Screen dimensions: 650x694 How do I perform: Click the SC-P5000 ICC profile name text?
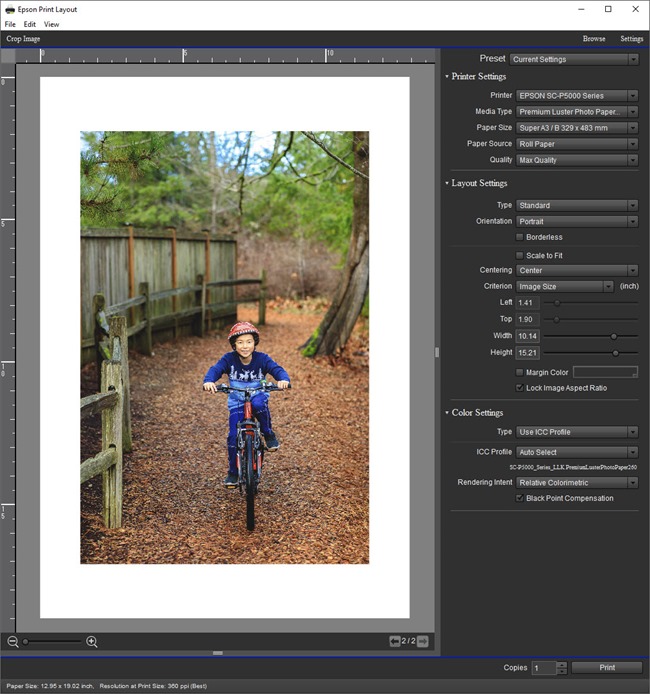click(573, 467)
